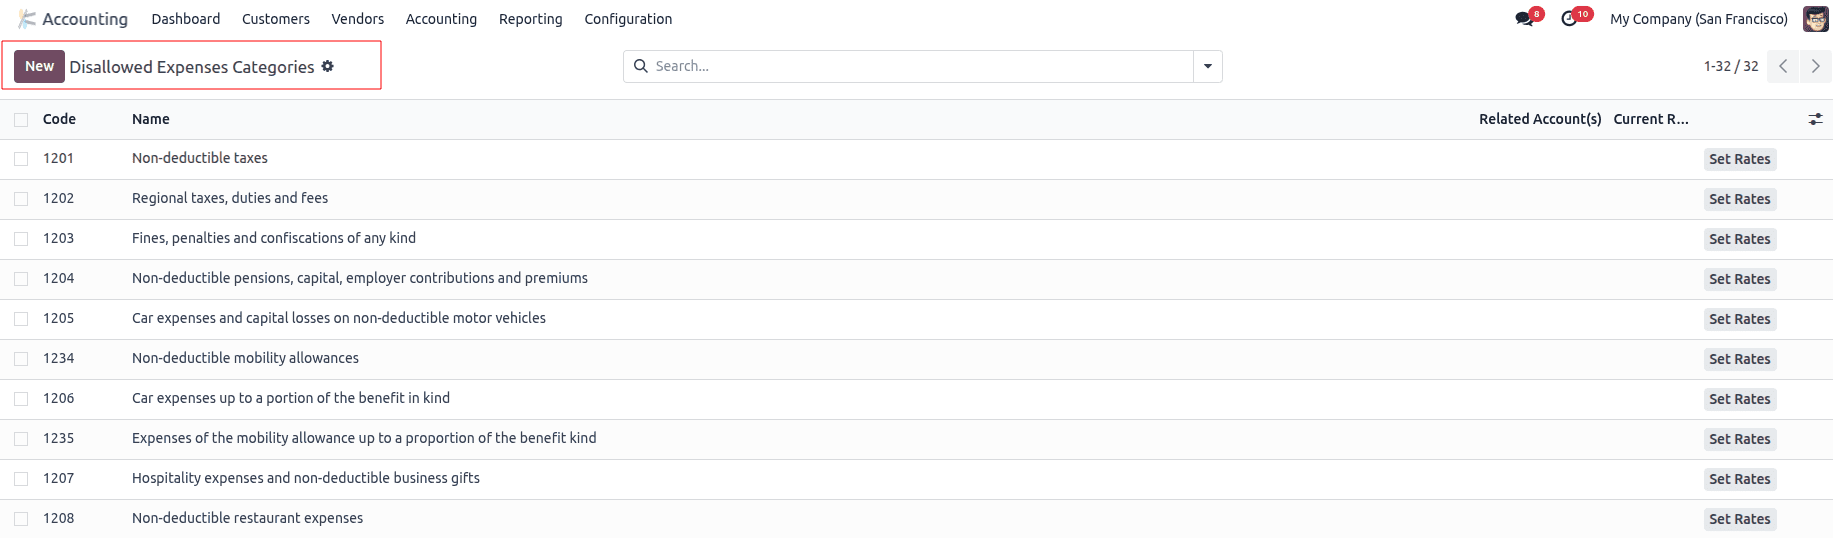
Task: Toggle select-all checkbox in header
Action: coord(21,119)
